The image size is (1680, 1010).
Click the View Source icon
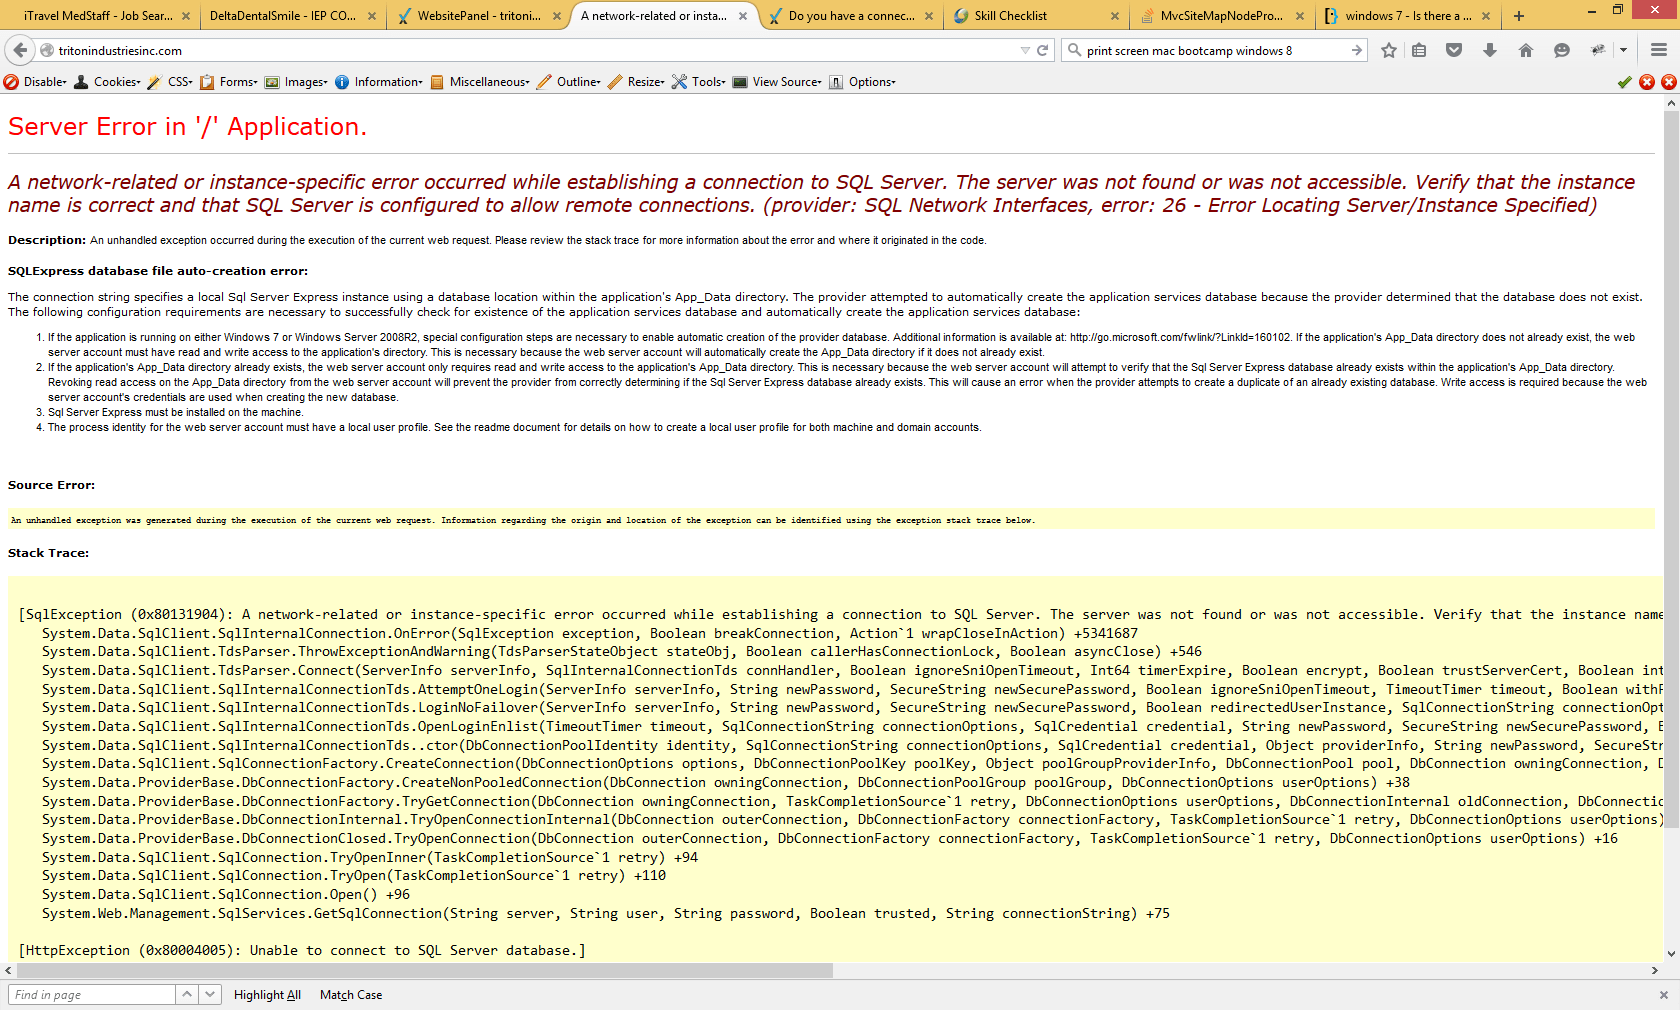pos(740,82)
